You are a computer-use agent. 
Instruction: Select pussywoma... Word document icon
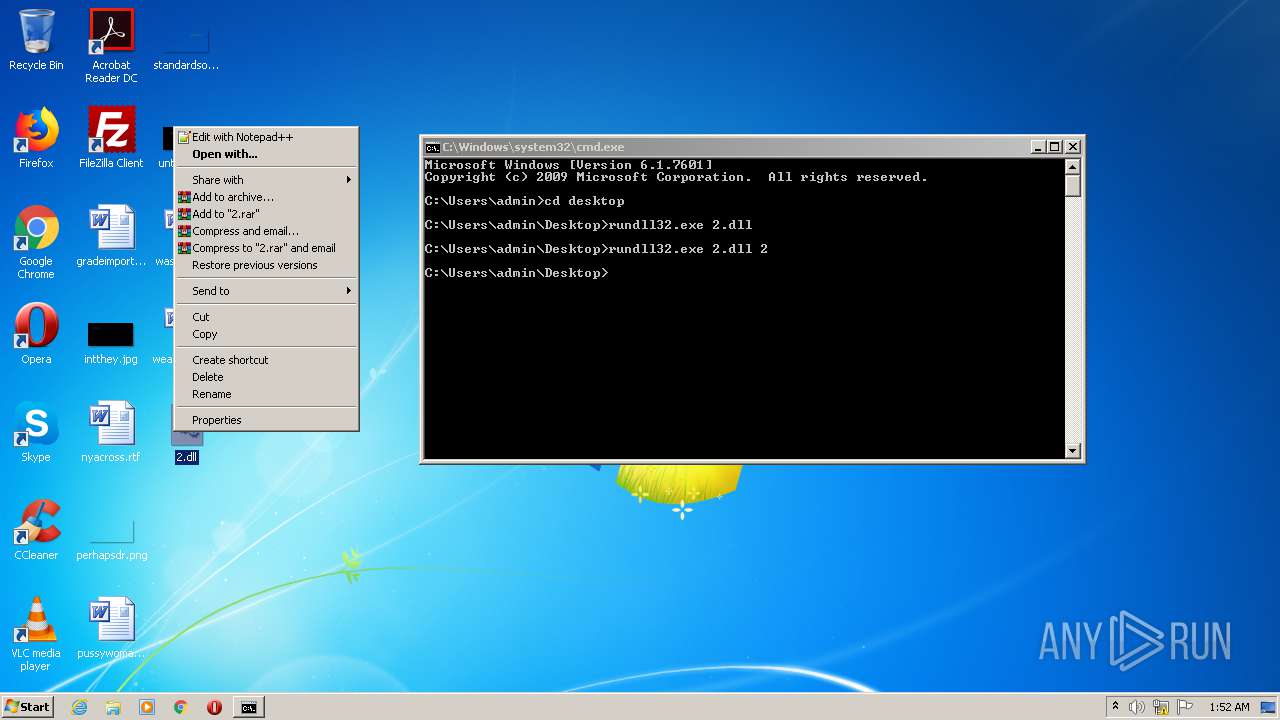[111, 628]
